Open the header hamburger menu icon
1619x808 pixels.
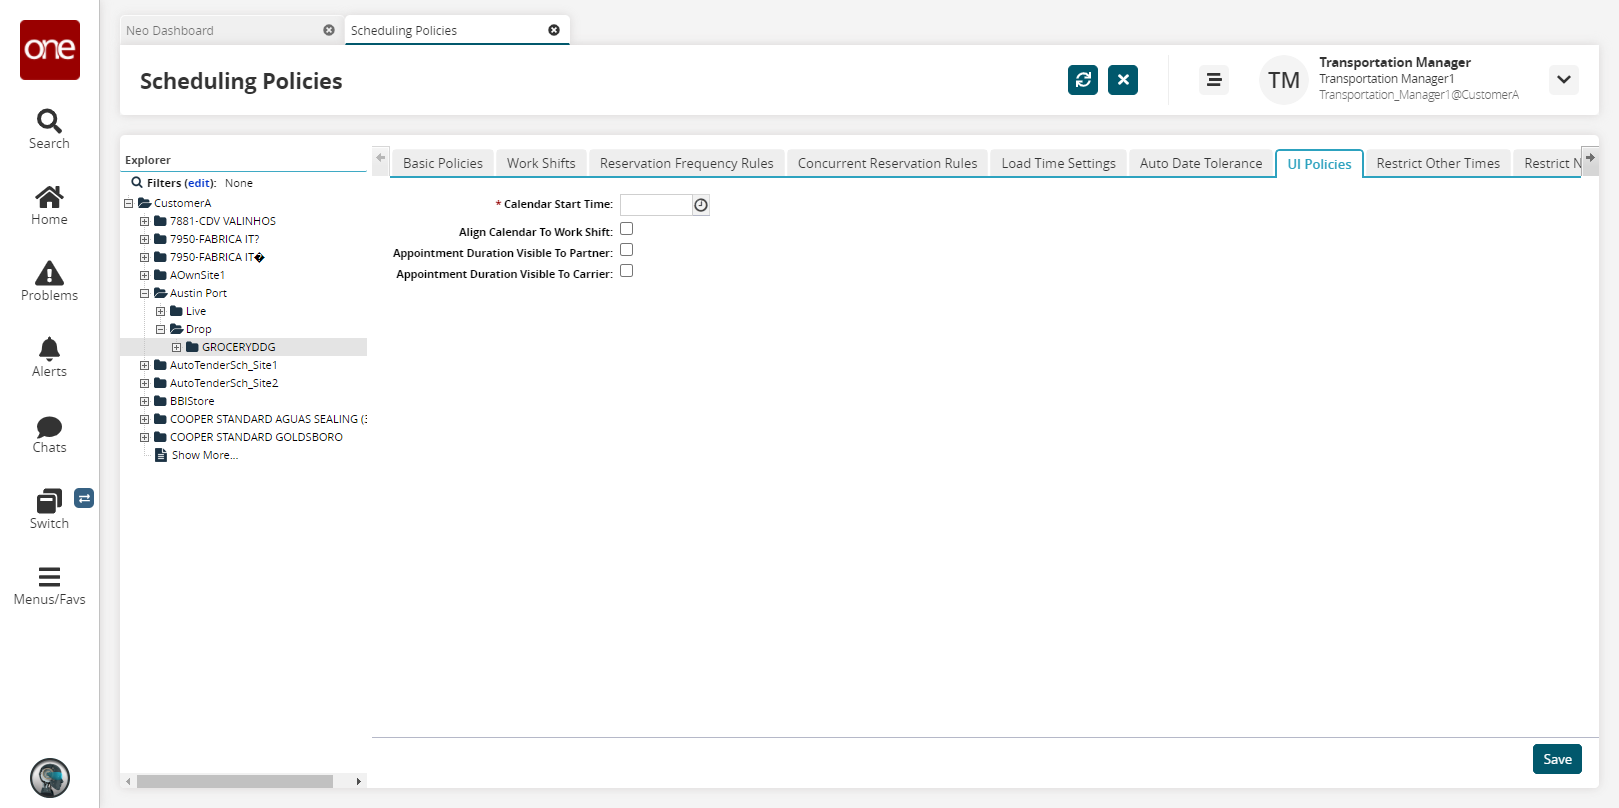[x=1214, y=80]
